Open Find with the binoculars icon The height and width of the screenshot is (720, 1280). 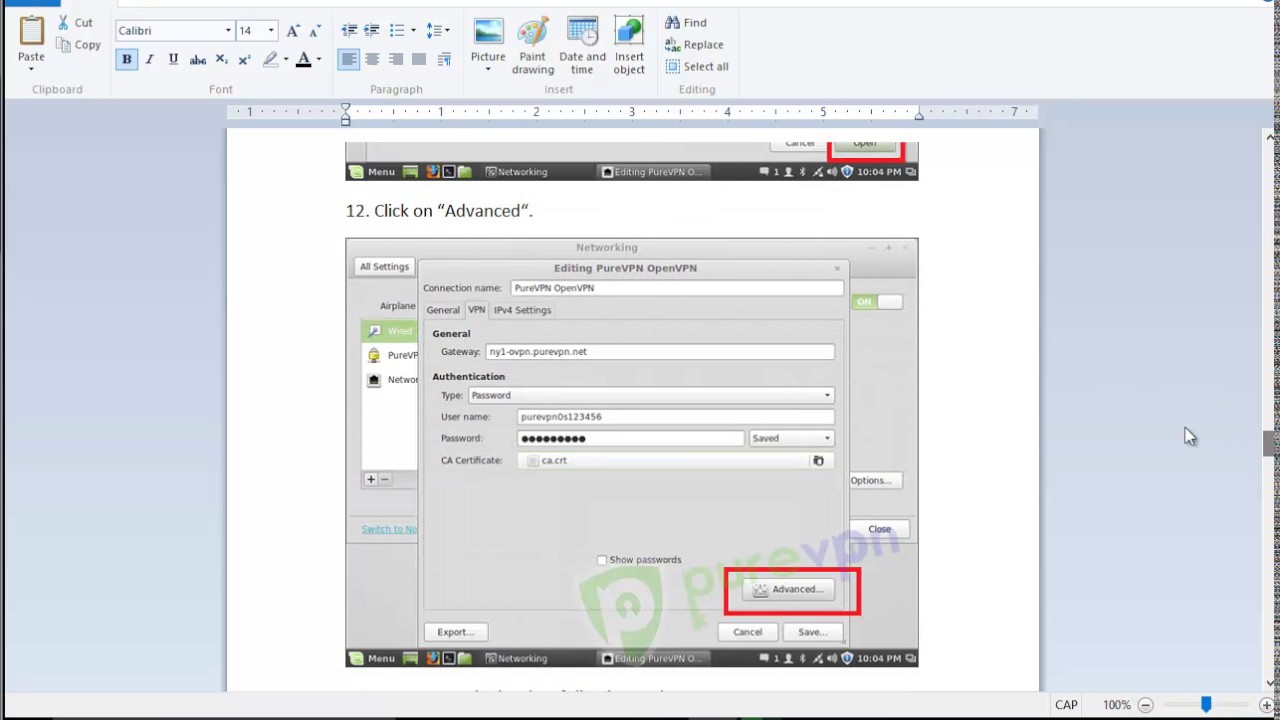point(672,22)
